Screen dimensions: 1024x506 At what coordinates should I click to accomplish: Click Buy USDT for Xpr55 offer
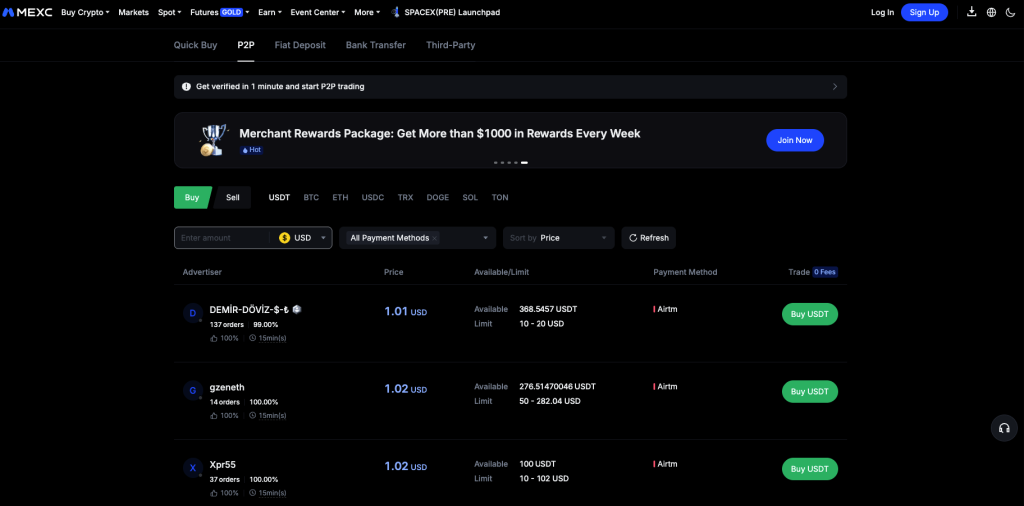[x=810, y=469]
